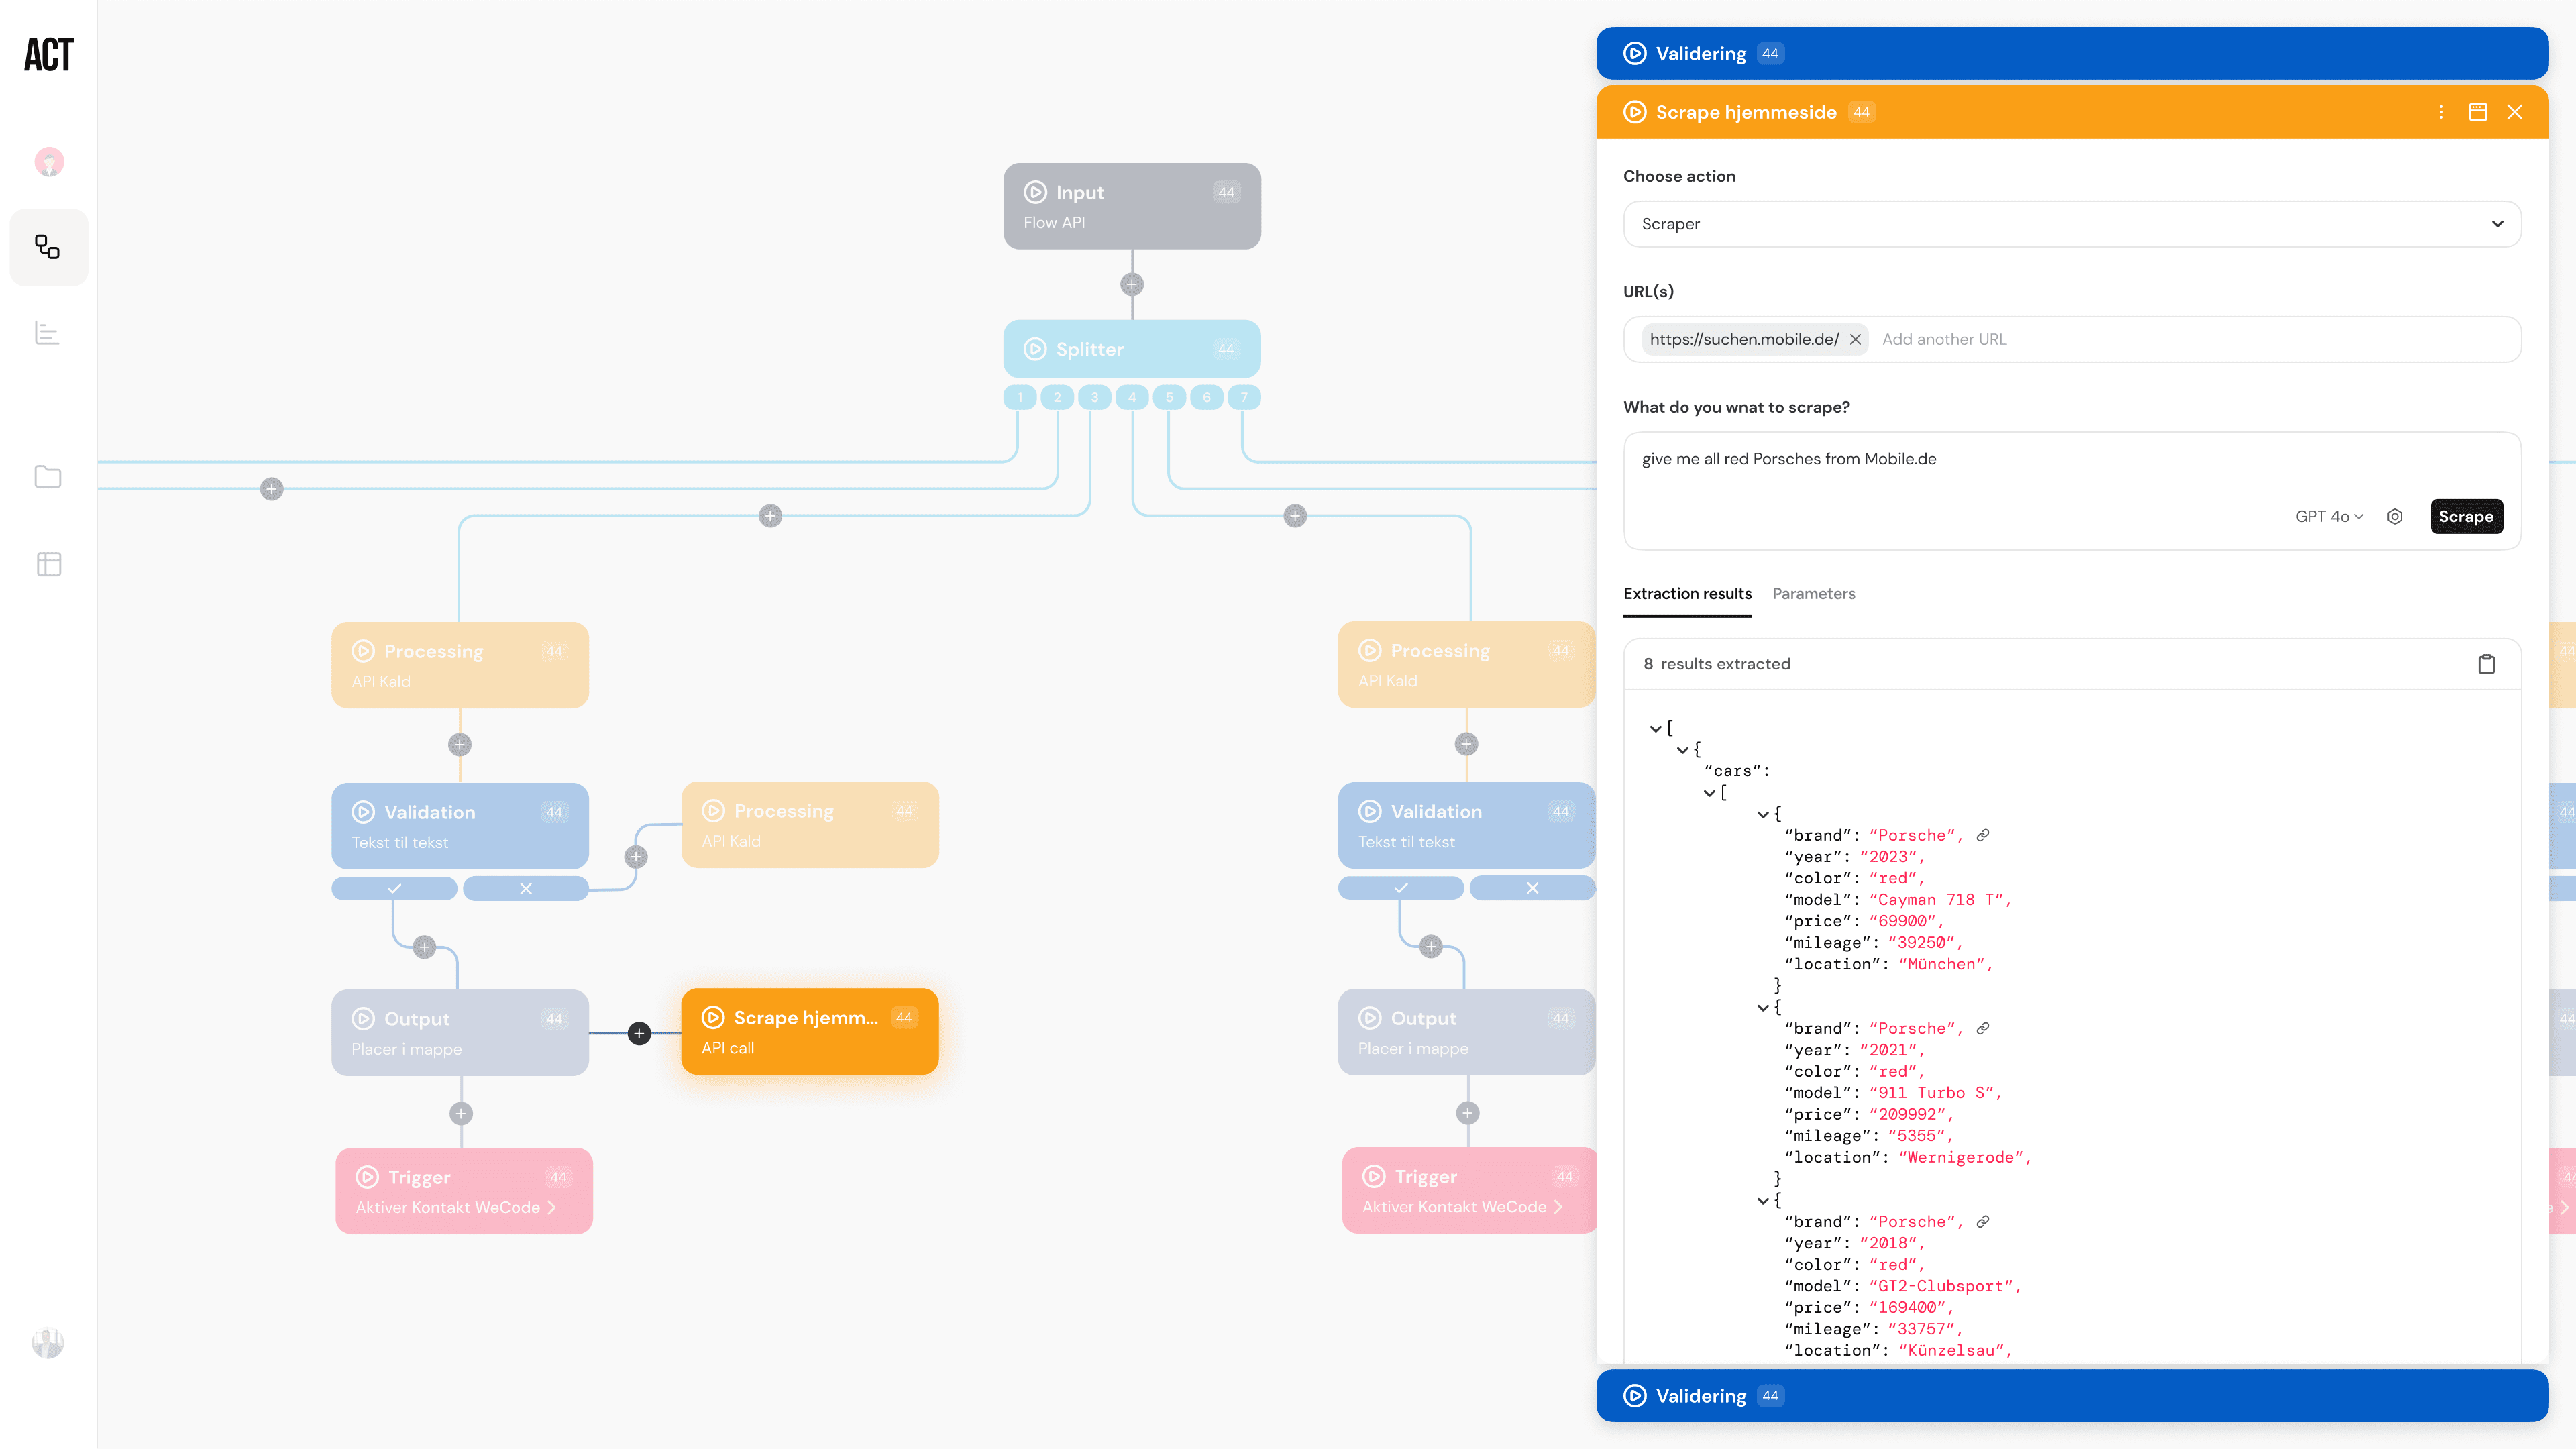Click the Add another URL field
This screenshot has height=1449, width=2576.
click(x=1944, y=339)
